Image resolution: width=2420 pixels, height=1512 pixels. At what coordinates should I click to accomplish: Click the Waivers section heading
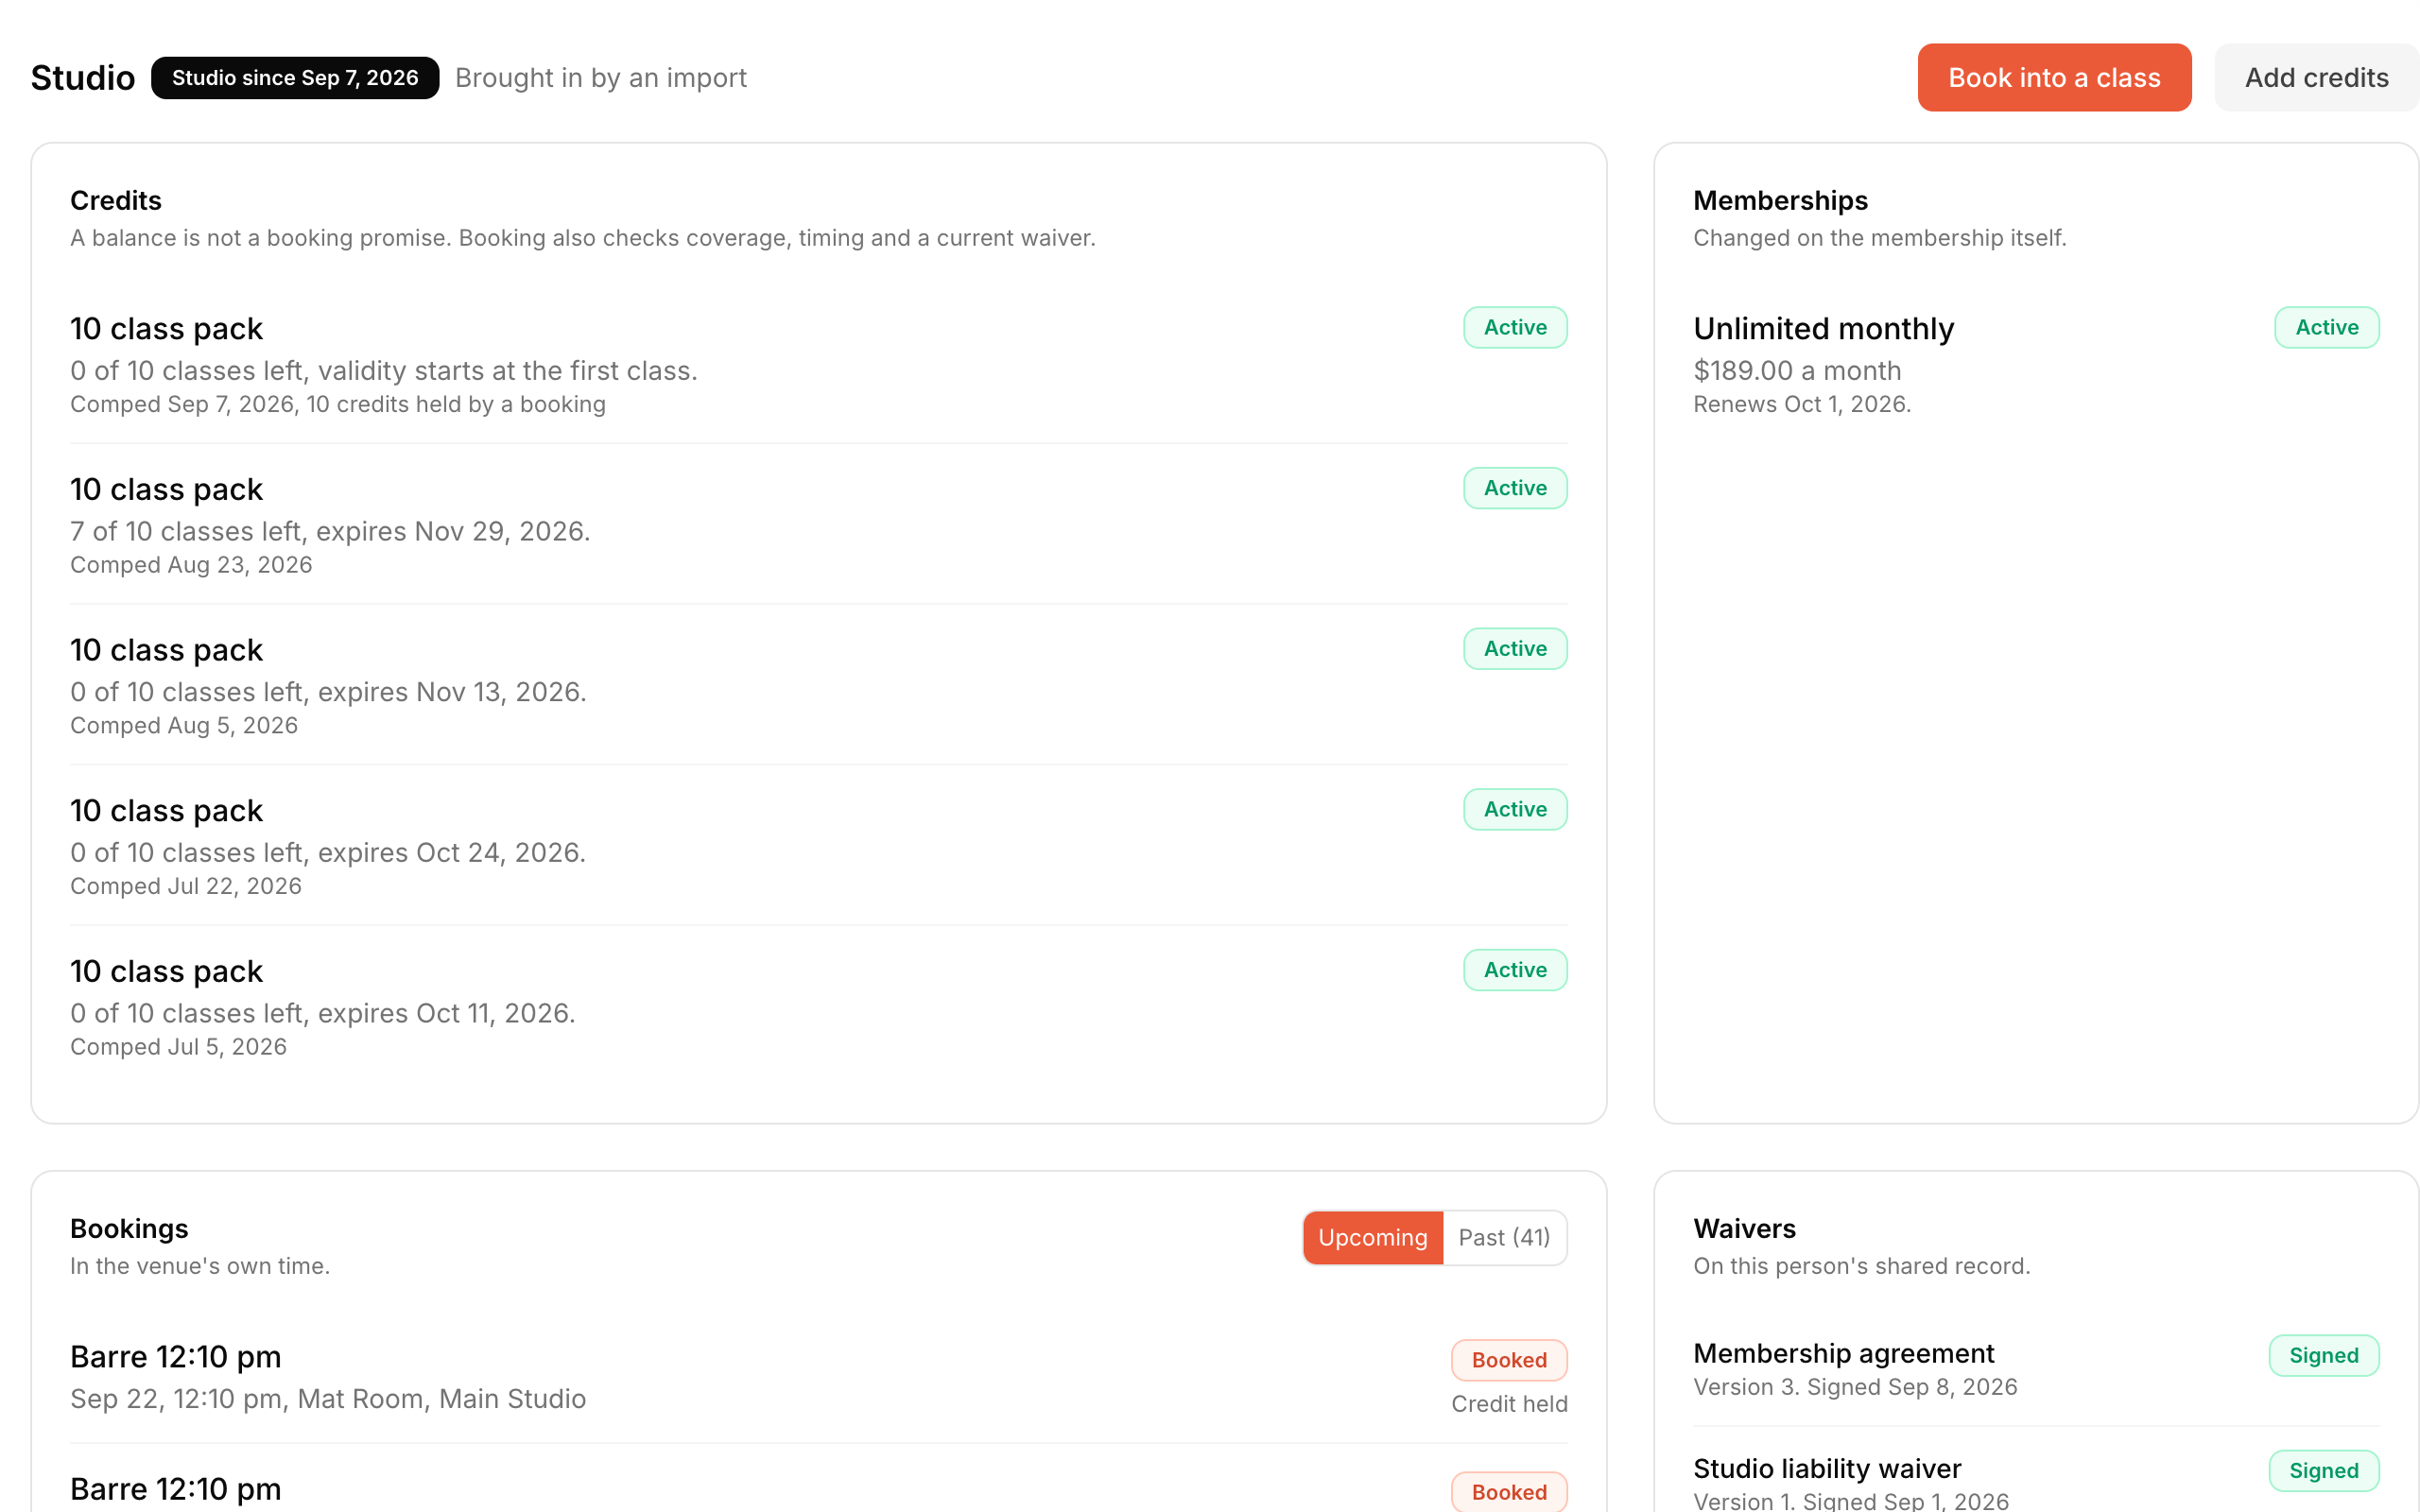pyautogui.click(x=1744, y=1228)
